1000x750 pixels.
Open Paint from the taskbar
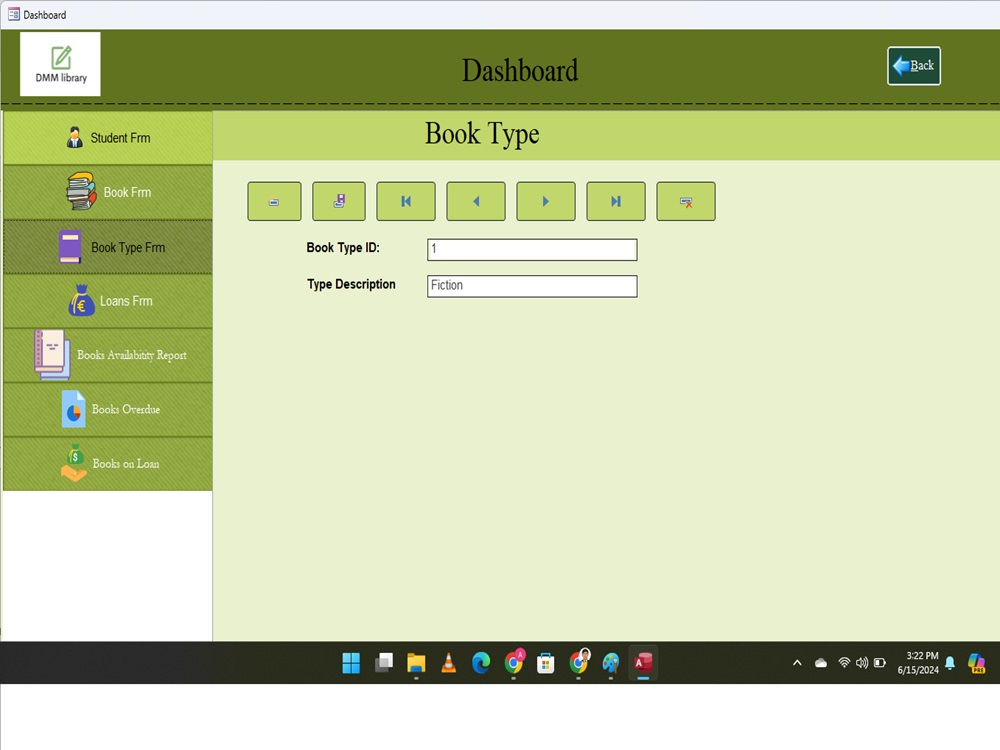pos(610,663)
